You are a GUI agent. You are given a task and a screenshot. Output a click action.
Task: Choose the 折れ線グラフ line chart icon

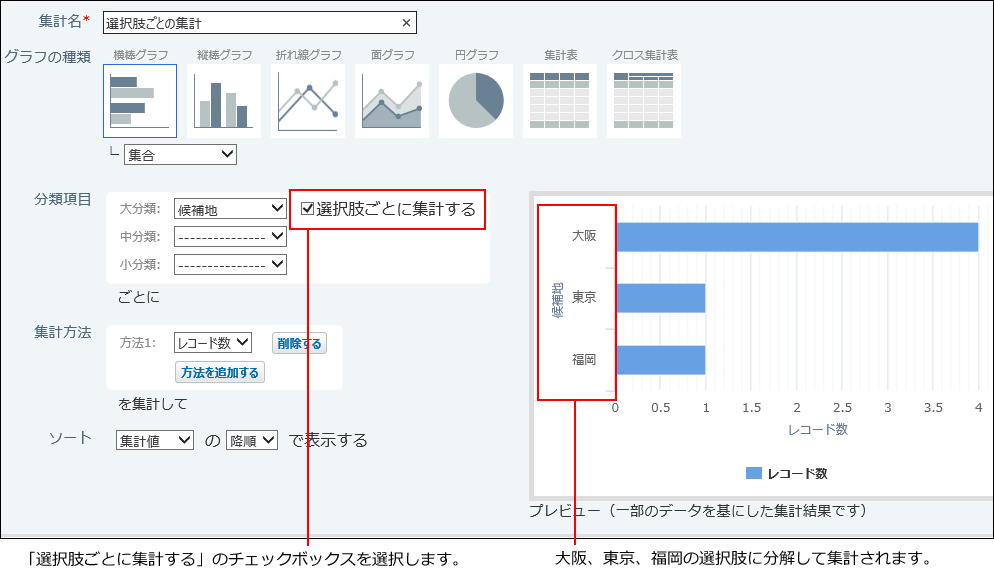coord(308,101)
